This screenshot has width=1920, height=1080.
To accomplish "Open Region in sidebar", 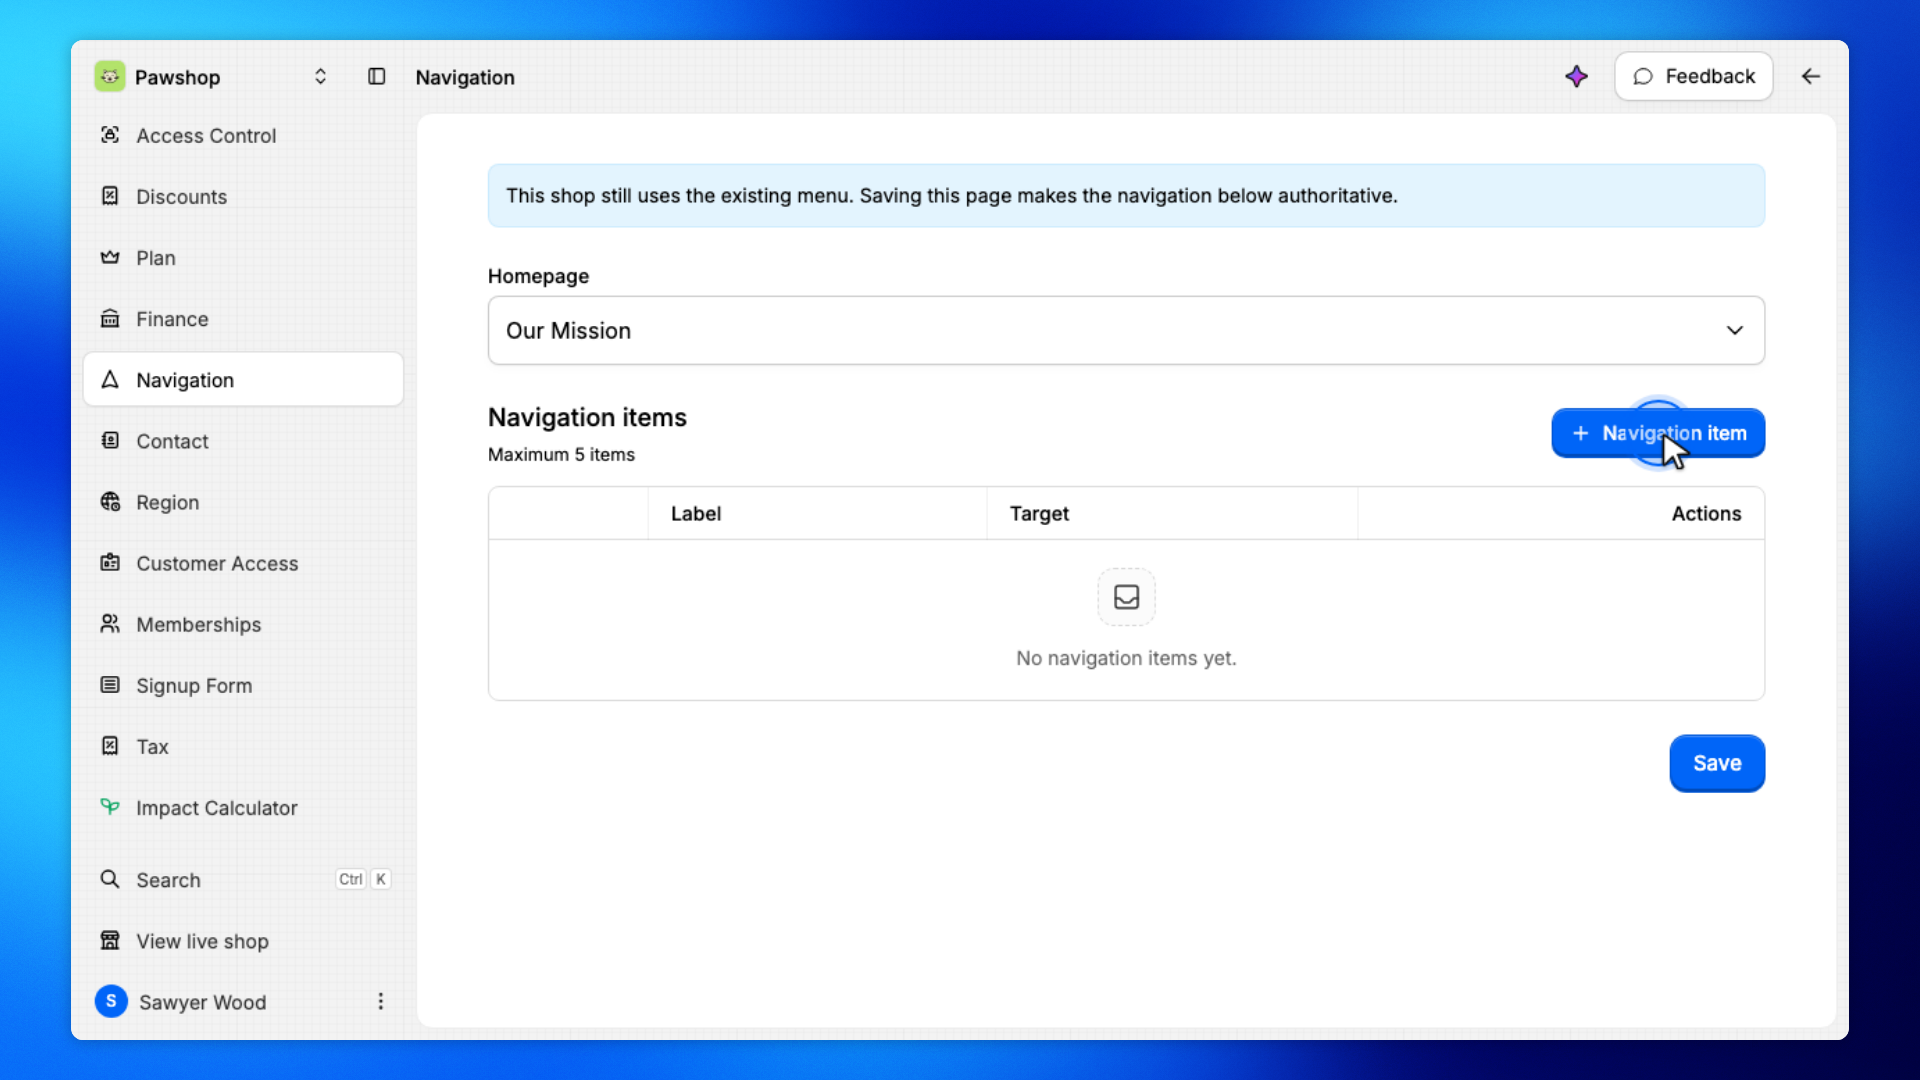I will [243, 502].
